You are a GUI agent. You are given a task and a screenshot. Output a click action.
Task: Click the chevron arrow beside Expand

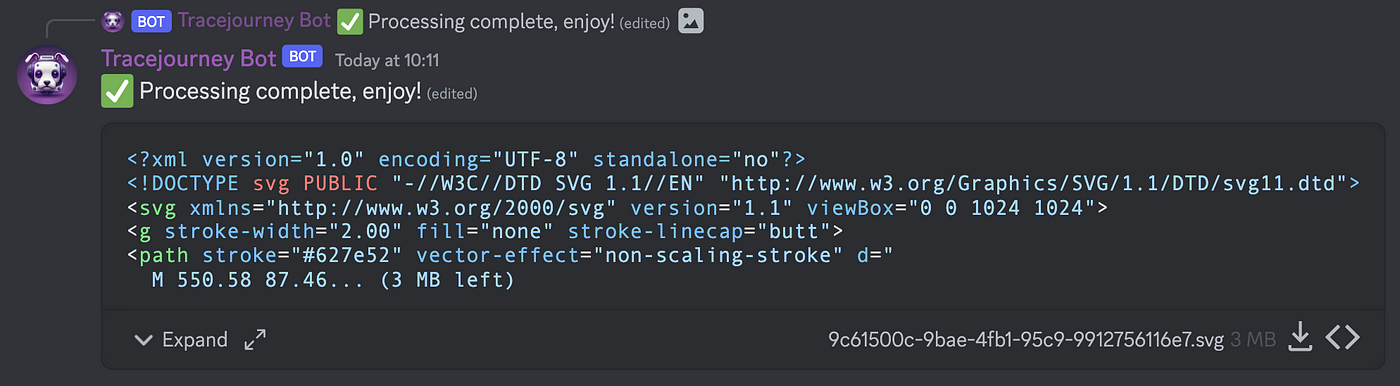143,340
